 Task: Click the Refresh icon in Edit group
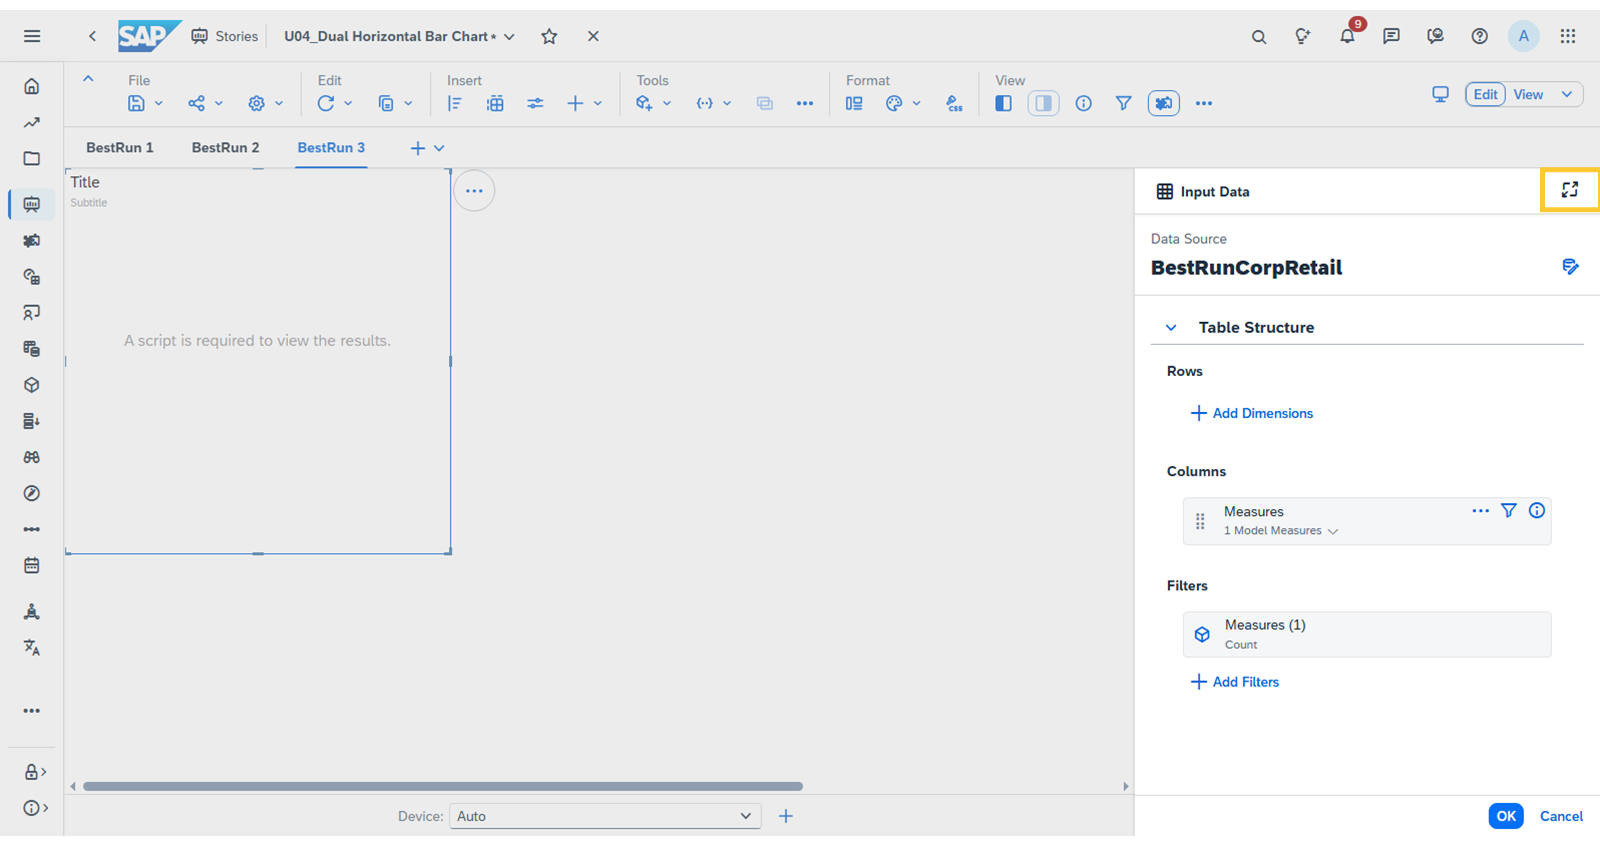point(325,103)
